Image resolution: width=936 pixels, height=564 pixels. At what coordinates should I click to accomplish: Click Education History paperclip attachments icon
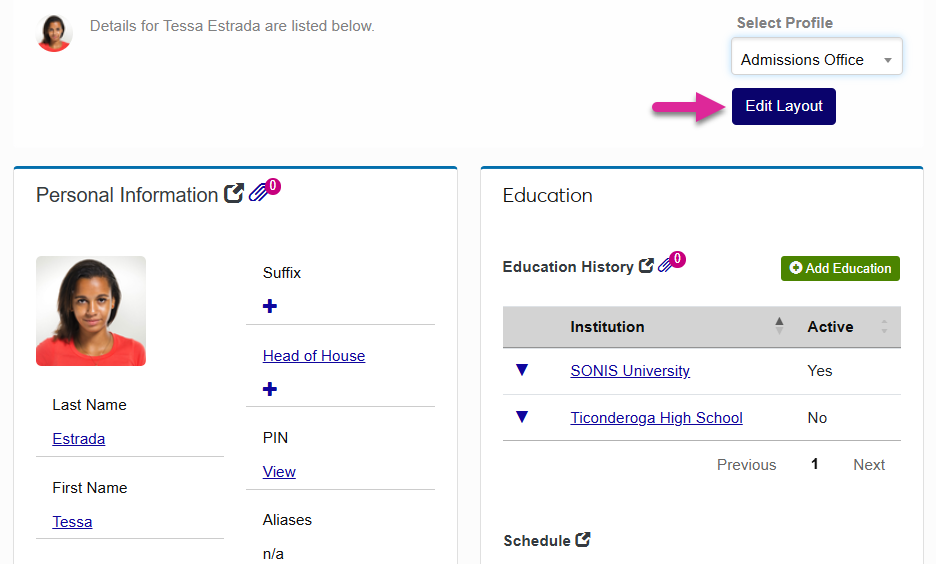(667, 266)
